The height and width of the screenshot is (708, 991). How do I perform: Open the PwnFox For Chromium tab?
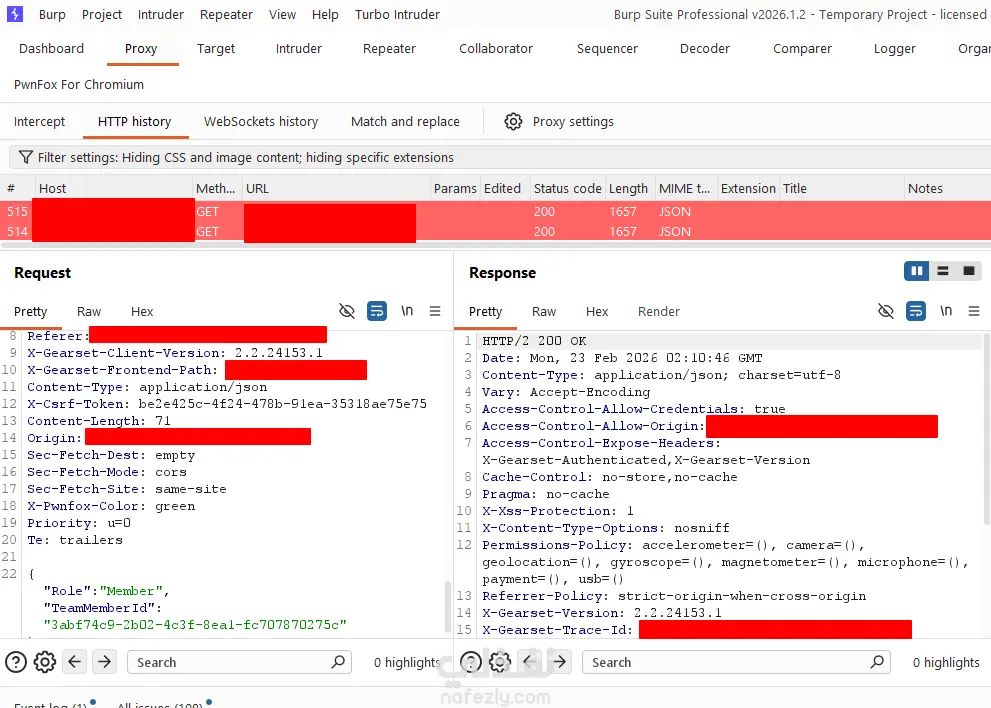point(79,85)
